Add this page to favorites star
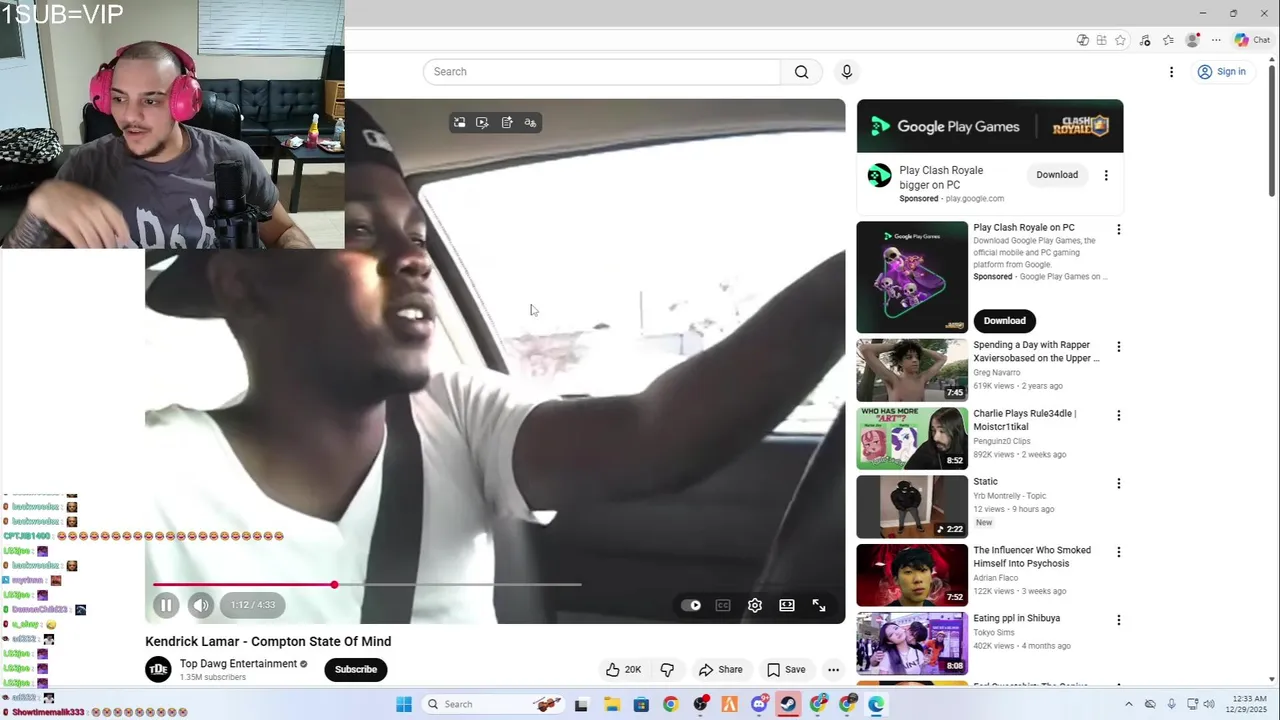 point(1121,40)
